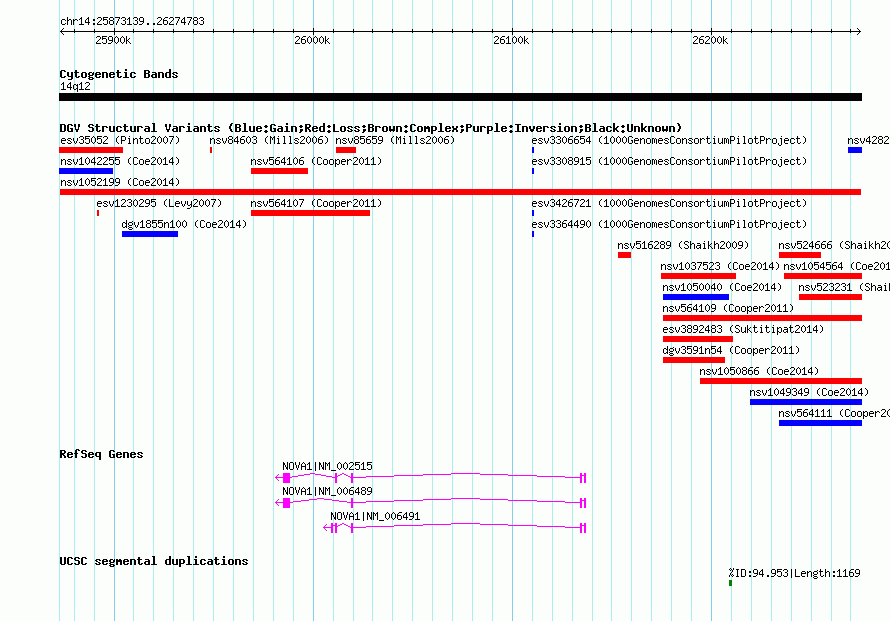This screenshot has width=890, height=621.
Task: Click the nsv4282 blue bar at right edge
Action: tap(855, 150)
